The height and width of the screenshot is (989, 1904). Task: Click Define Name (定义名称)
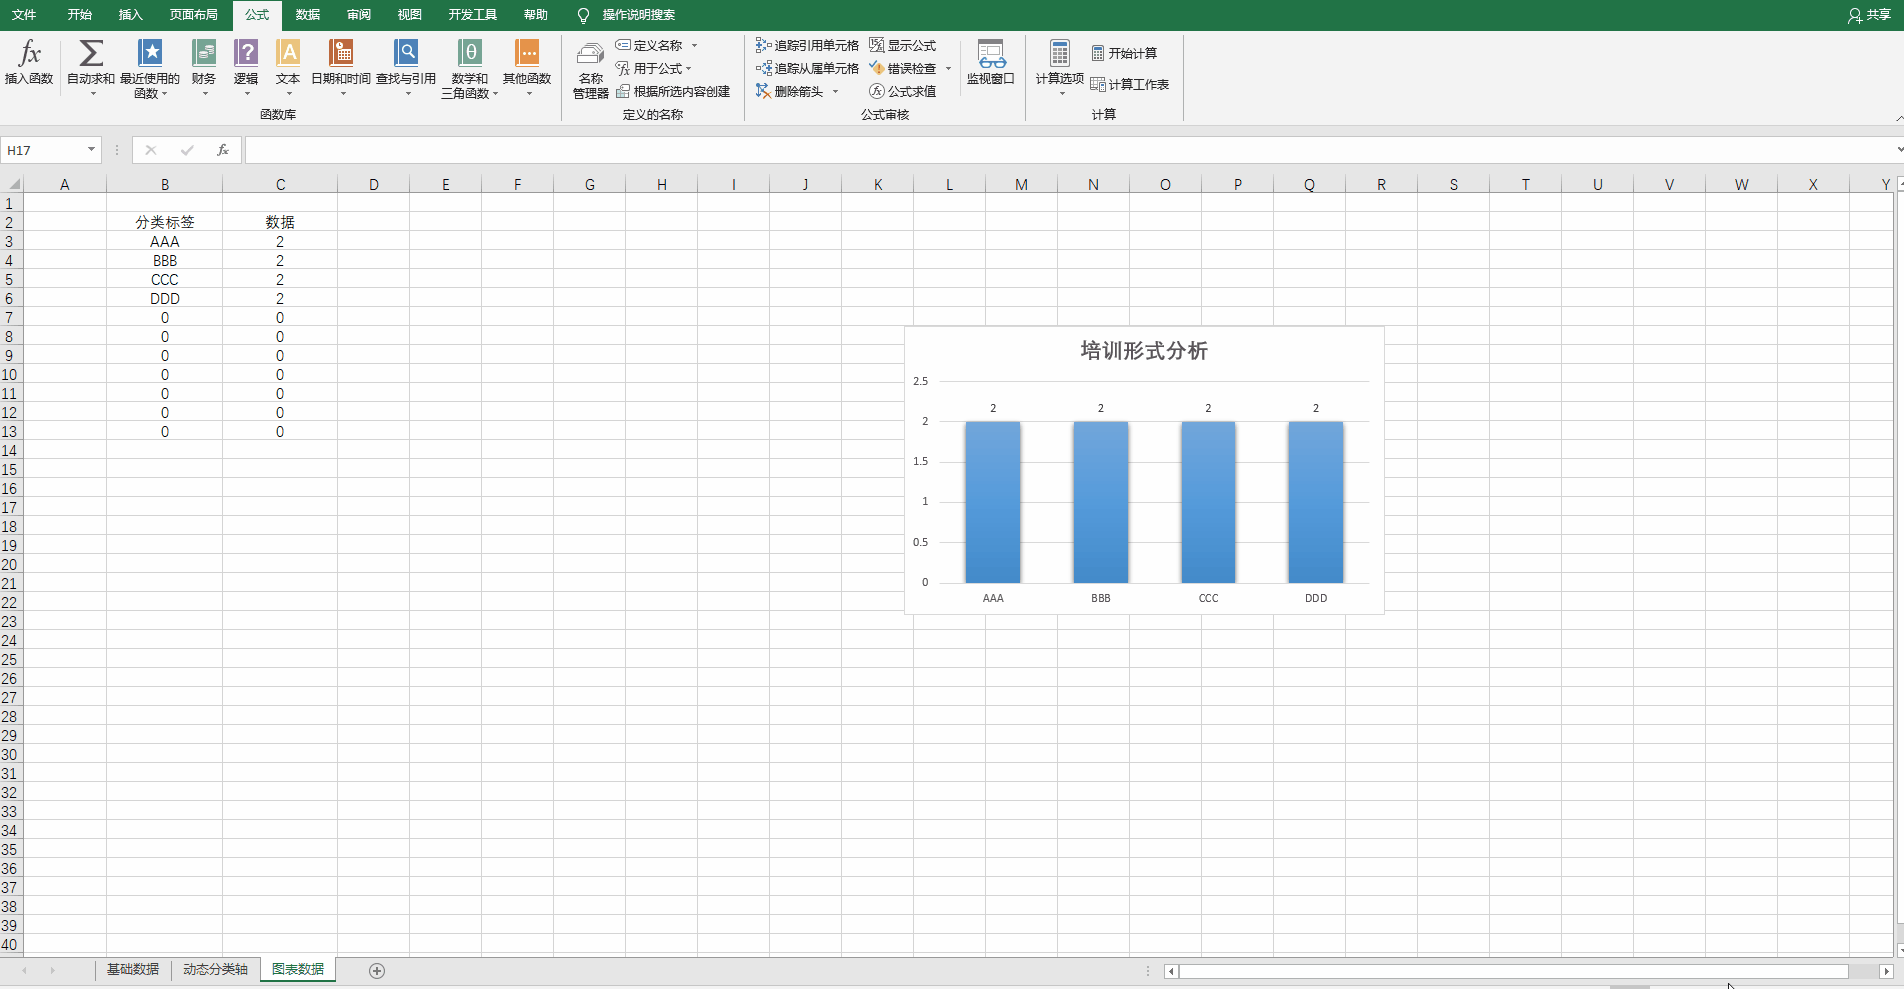pos(650,45)
